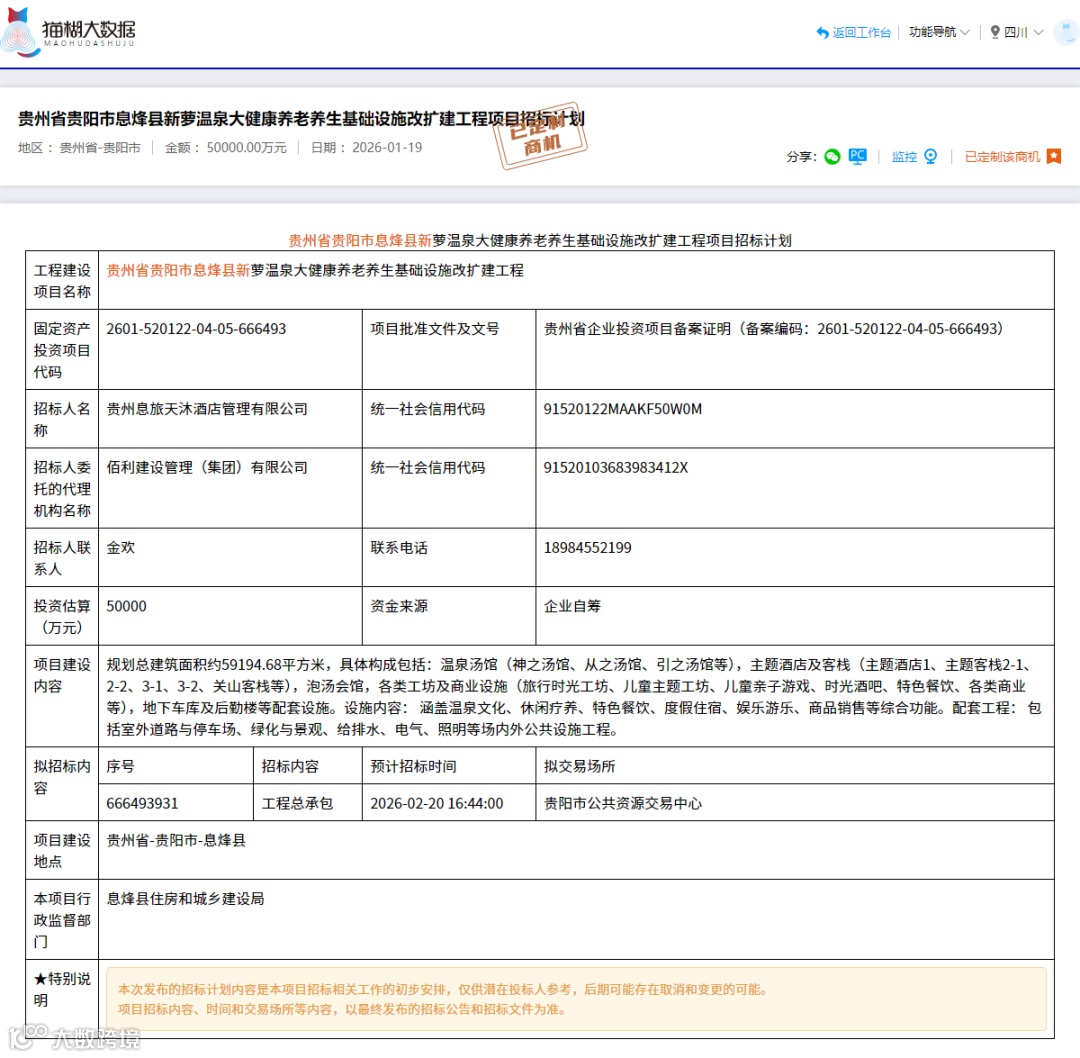1080x1058 pixels.
Task: Click the orange project name in 工程建设项目名称 row
Action: (x=178, y=271)
